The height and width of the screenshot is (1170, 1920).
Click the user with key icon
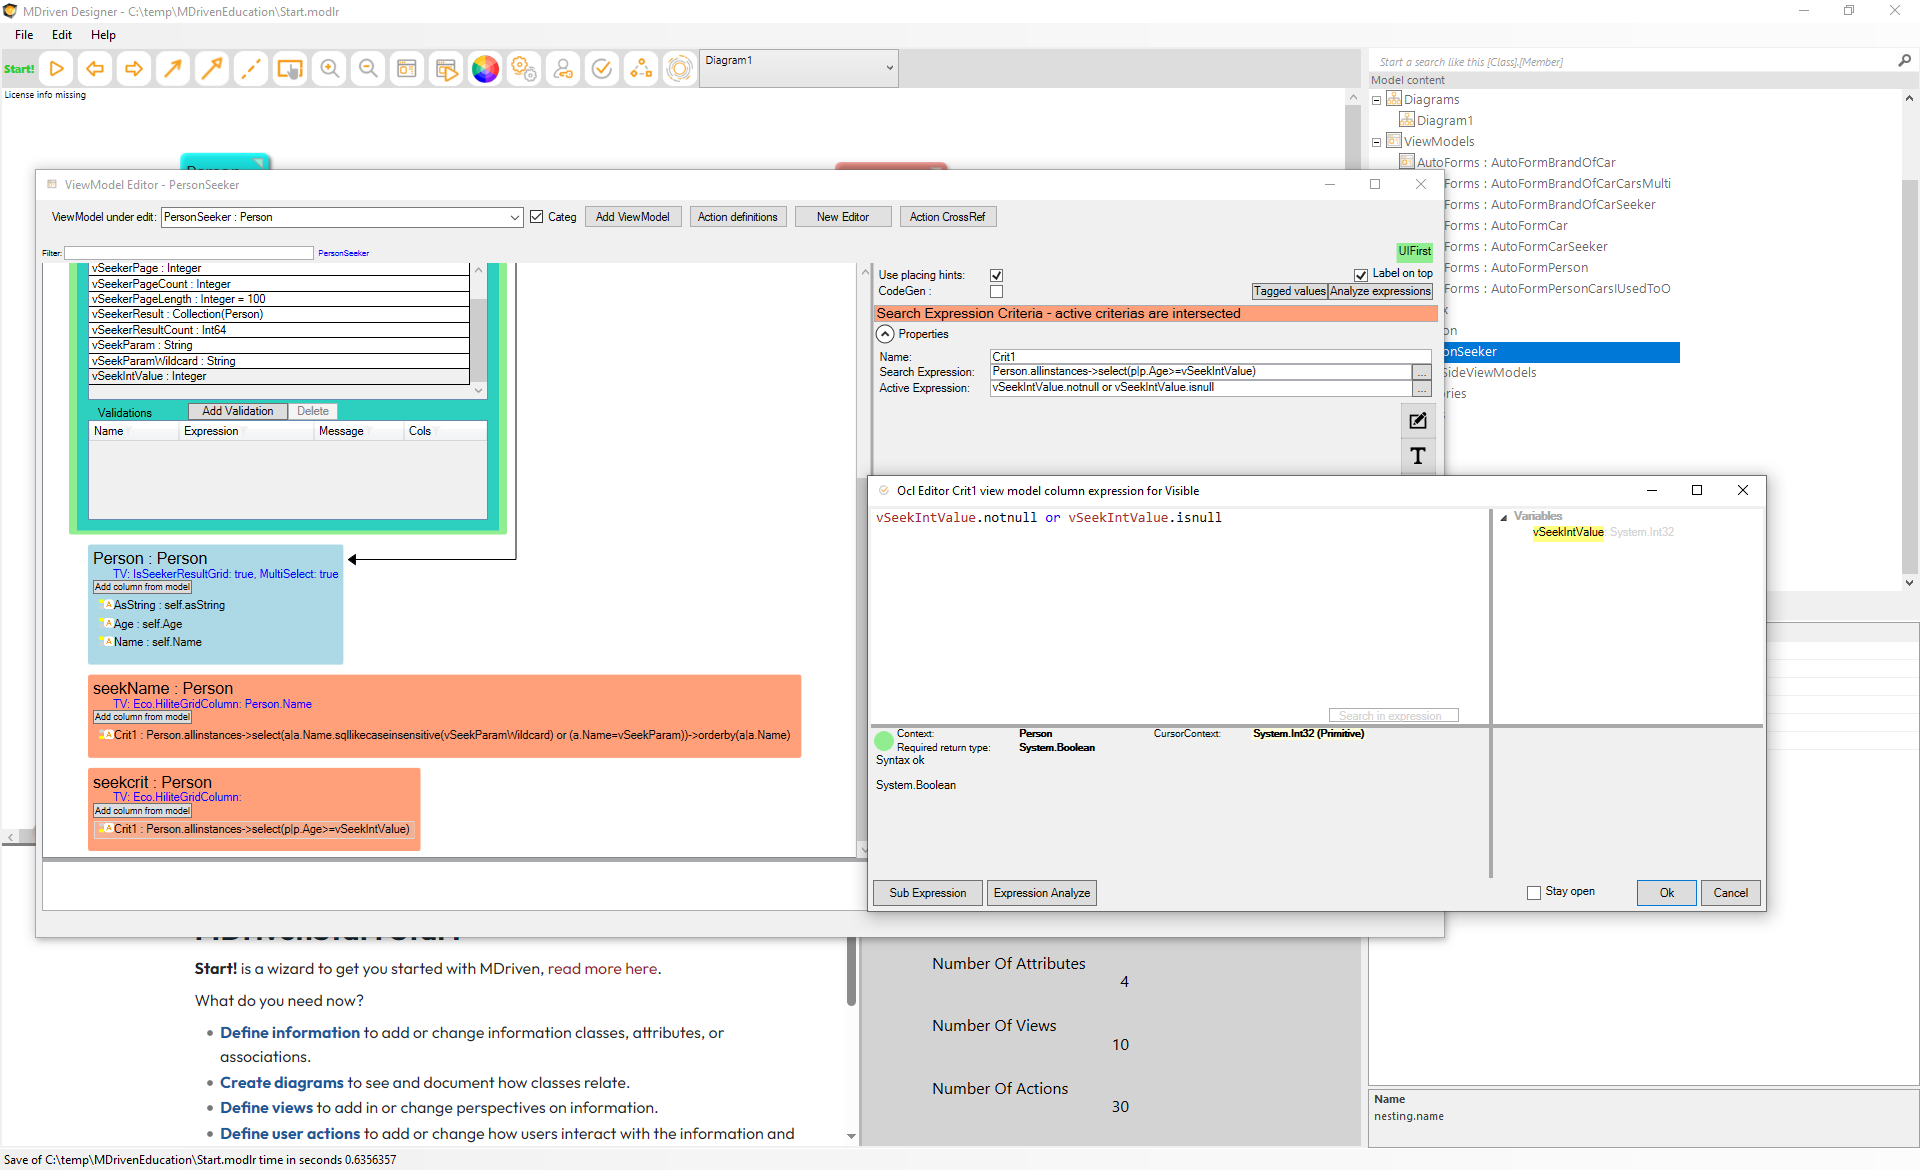tap(563, 69)
